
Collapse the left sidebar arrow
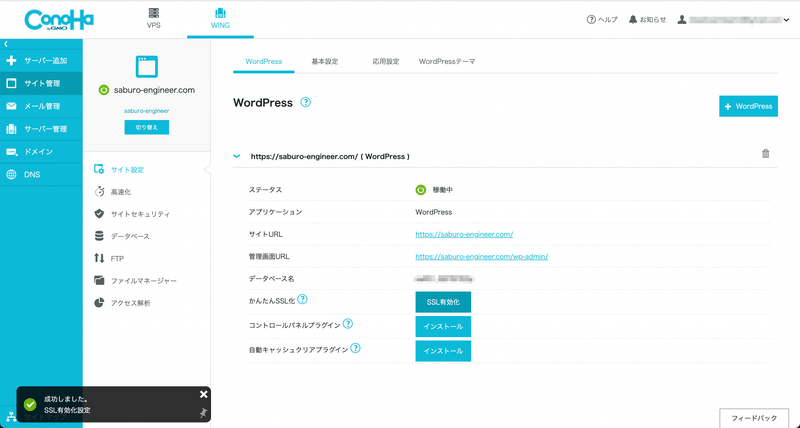pos(6,44)
